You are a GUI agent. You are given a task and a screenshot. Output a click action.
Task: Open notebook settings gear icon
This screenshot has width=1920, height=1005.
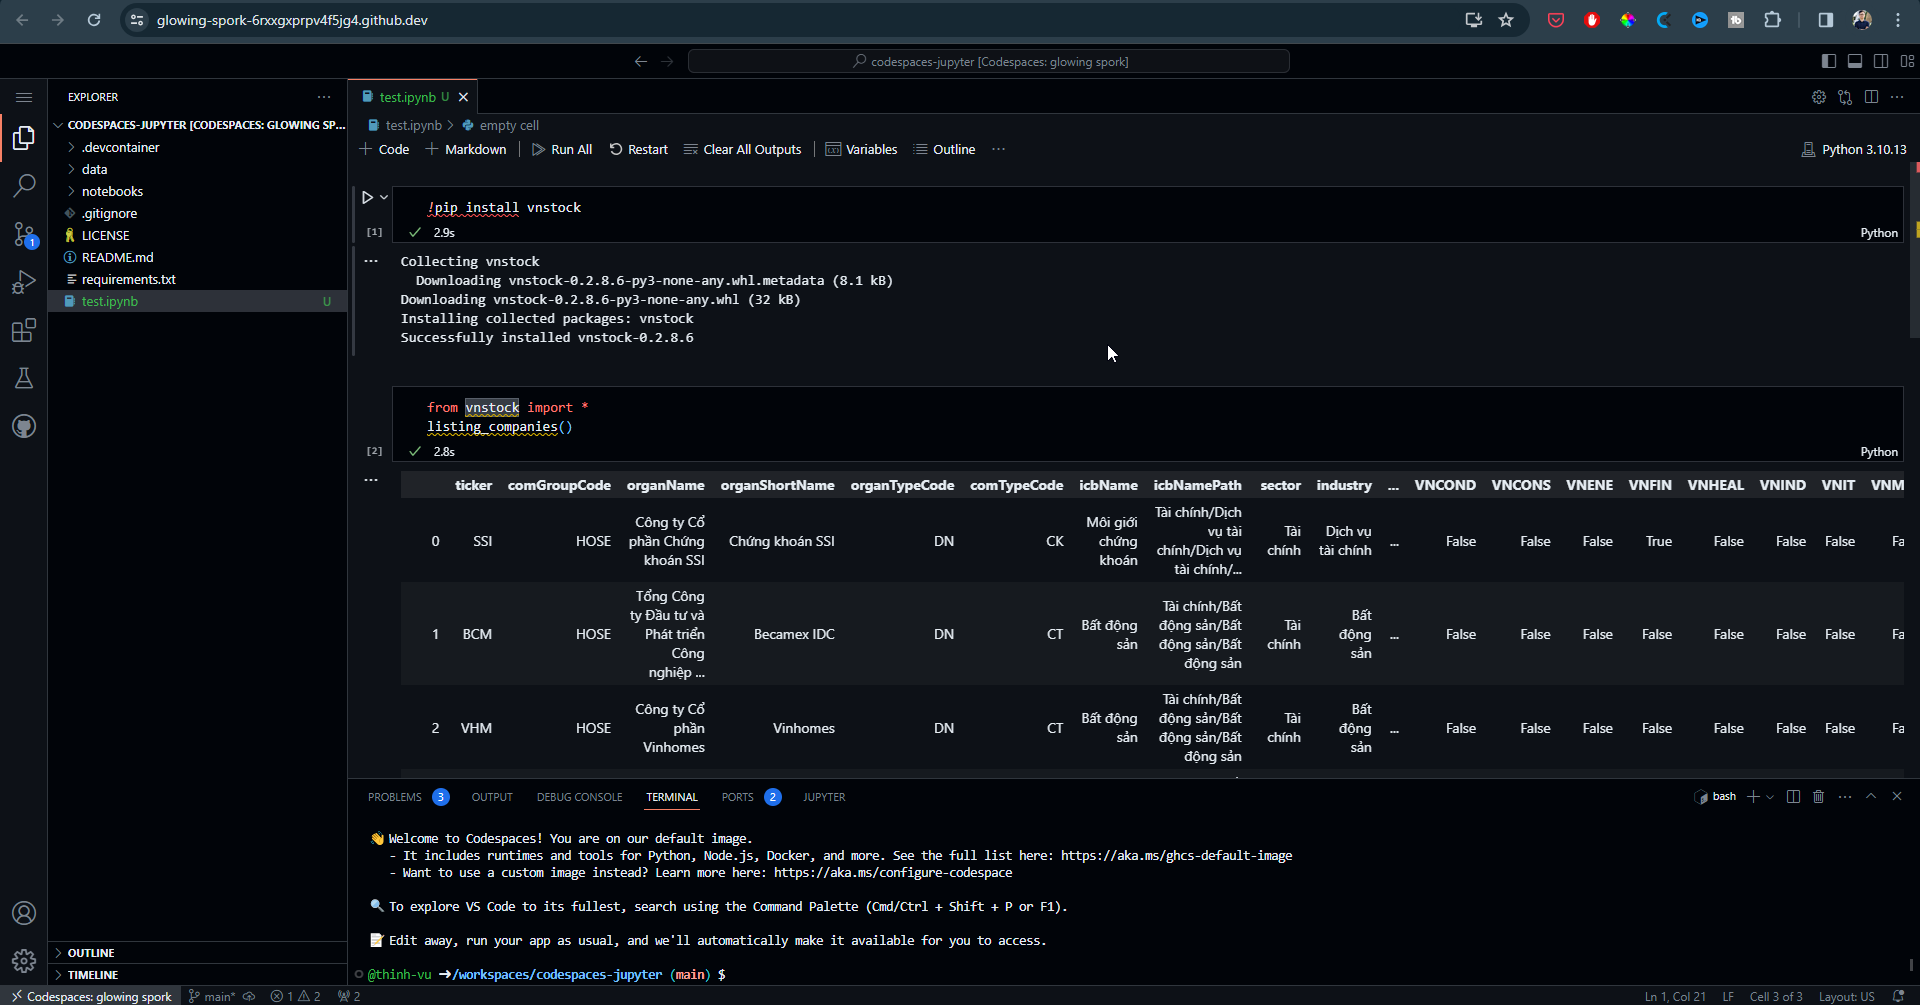pos(1818,97)
